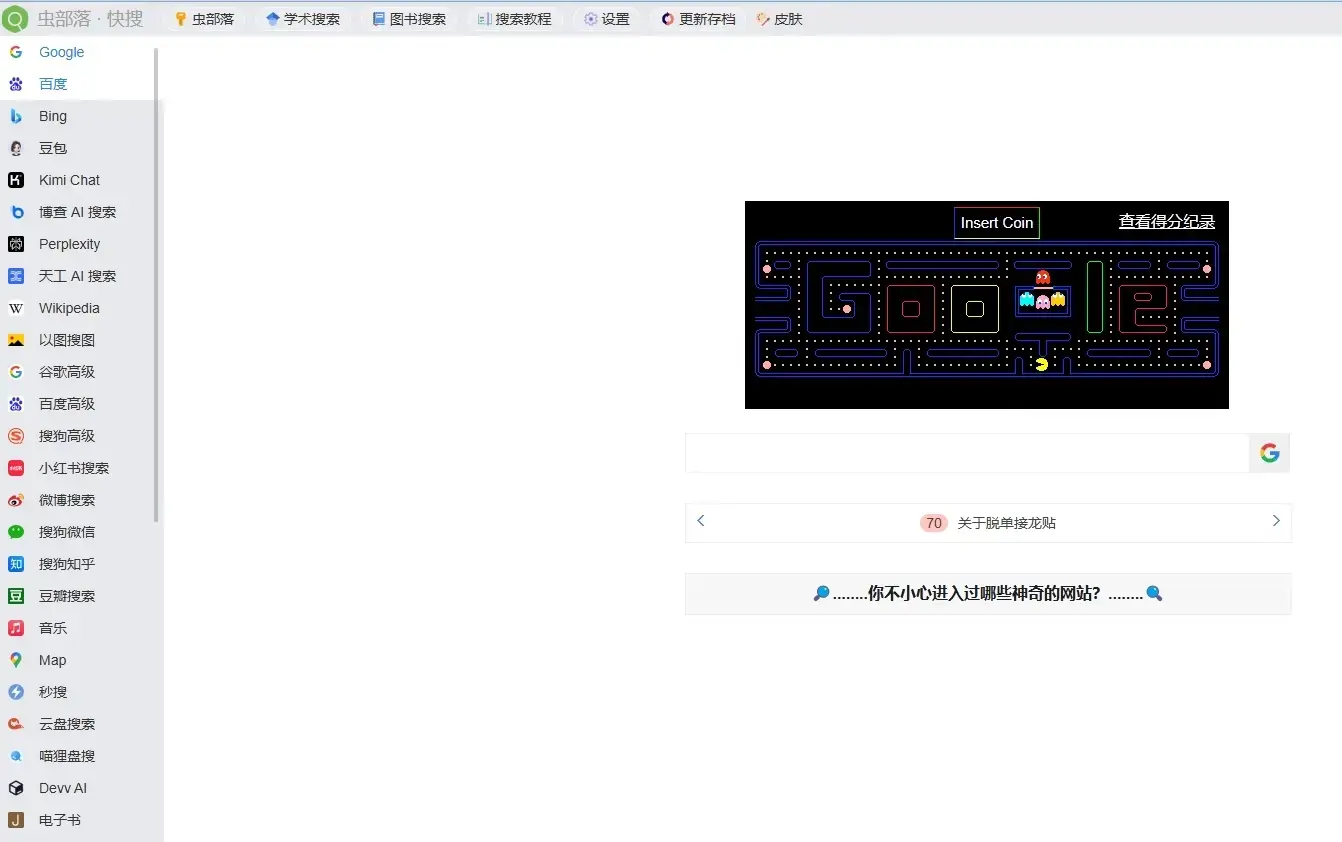Click the Google search submit button

[1270, 453]
